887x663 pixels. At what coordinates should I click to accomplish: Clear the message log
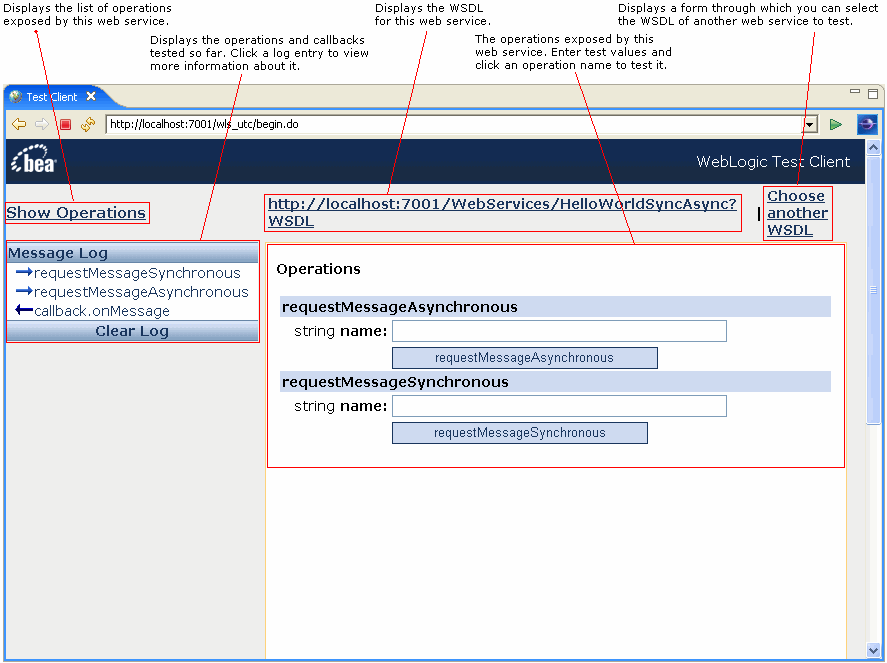132,331
